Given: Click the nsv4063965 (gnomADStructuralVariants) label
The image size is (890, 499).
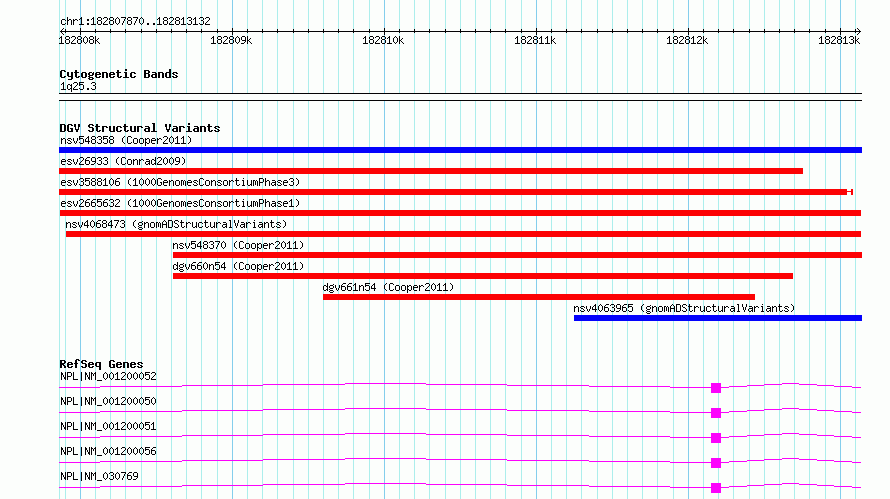Looking at the screenshot, I should [684, 308].
